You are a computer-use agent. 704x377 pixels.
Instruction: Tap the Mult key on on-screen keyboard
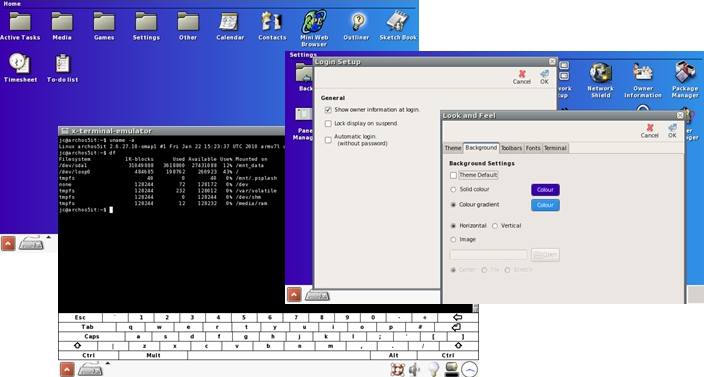(x=153, y=355)
